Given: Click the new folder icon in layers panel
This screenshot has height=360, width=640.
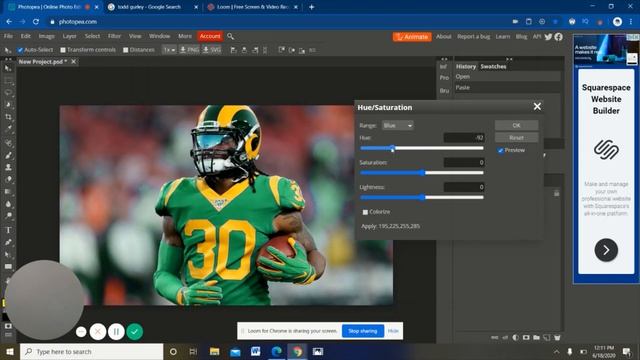Looking at the screenshot, I should coord(536,338).
